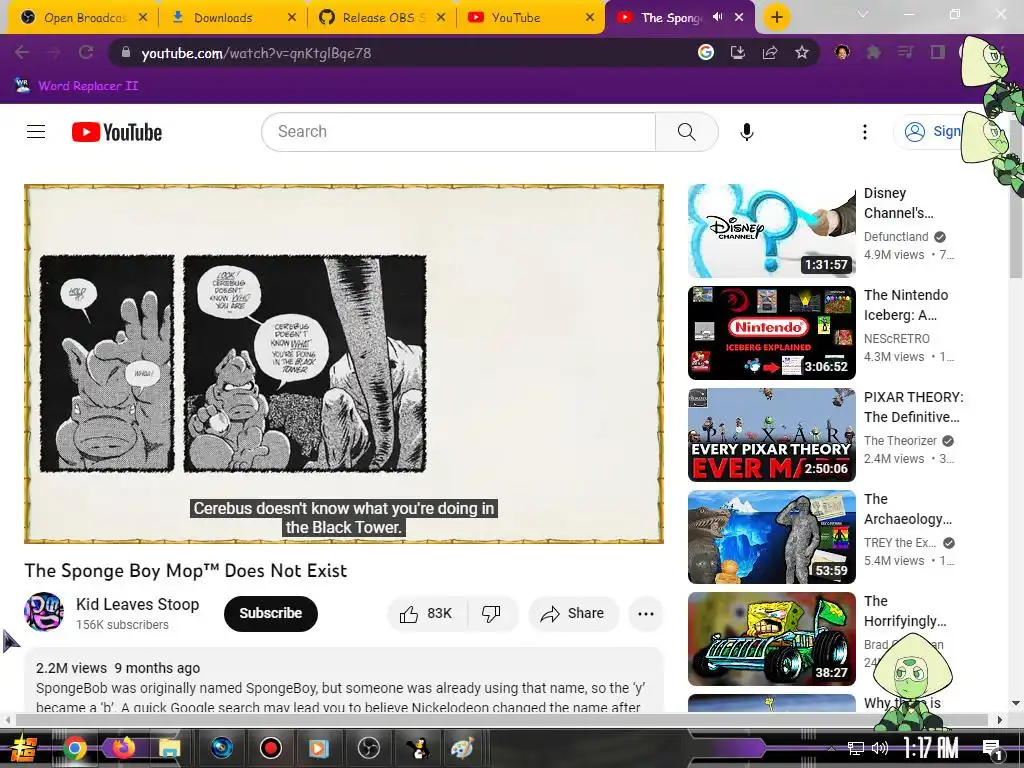Close the Downloads tab
Image resolution: width=1024 pixels, height=768 pixels.
292,18
